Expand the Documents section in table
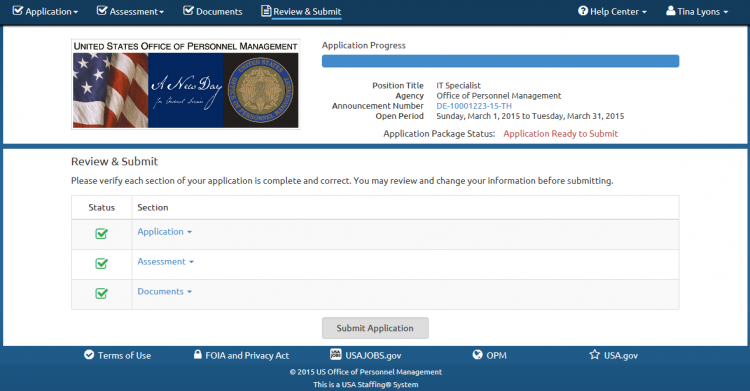Viewport: 750px width, 391px height. click(x=165, y=291)
